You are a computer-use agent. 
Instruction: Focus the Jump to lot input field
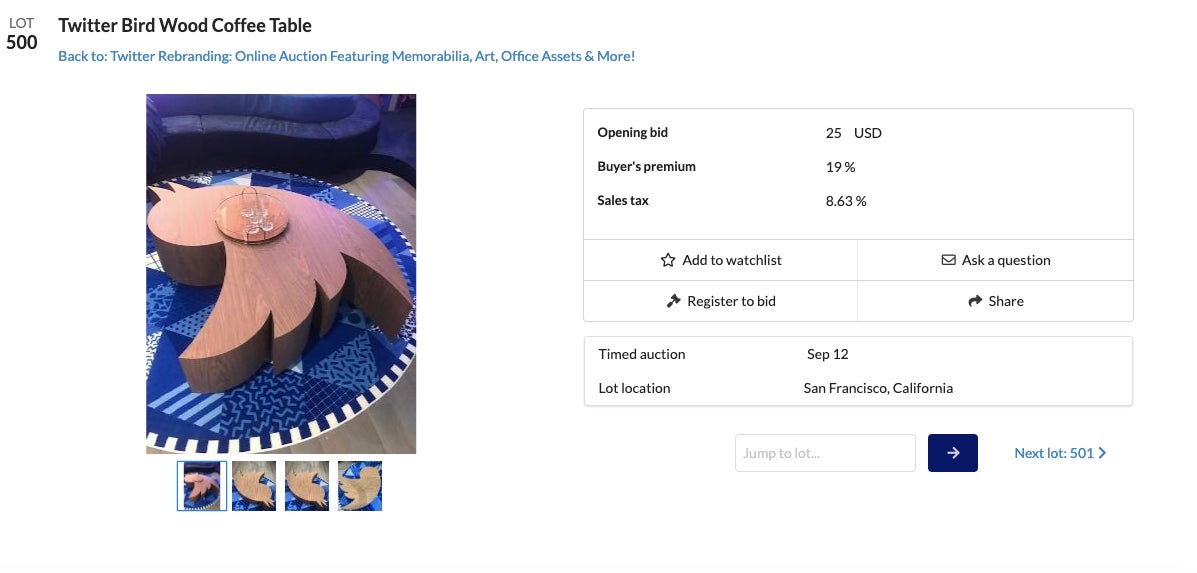(825, 453)
